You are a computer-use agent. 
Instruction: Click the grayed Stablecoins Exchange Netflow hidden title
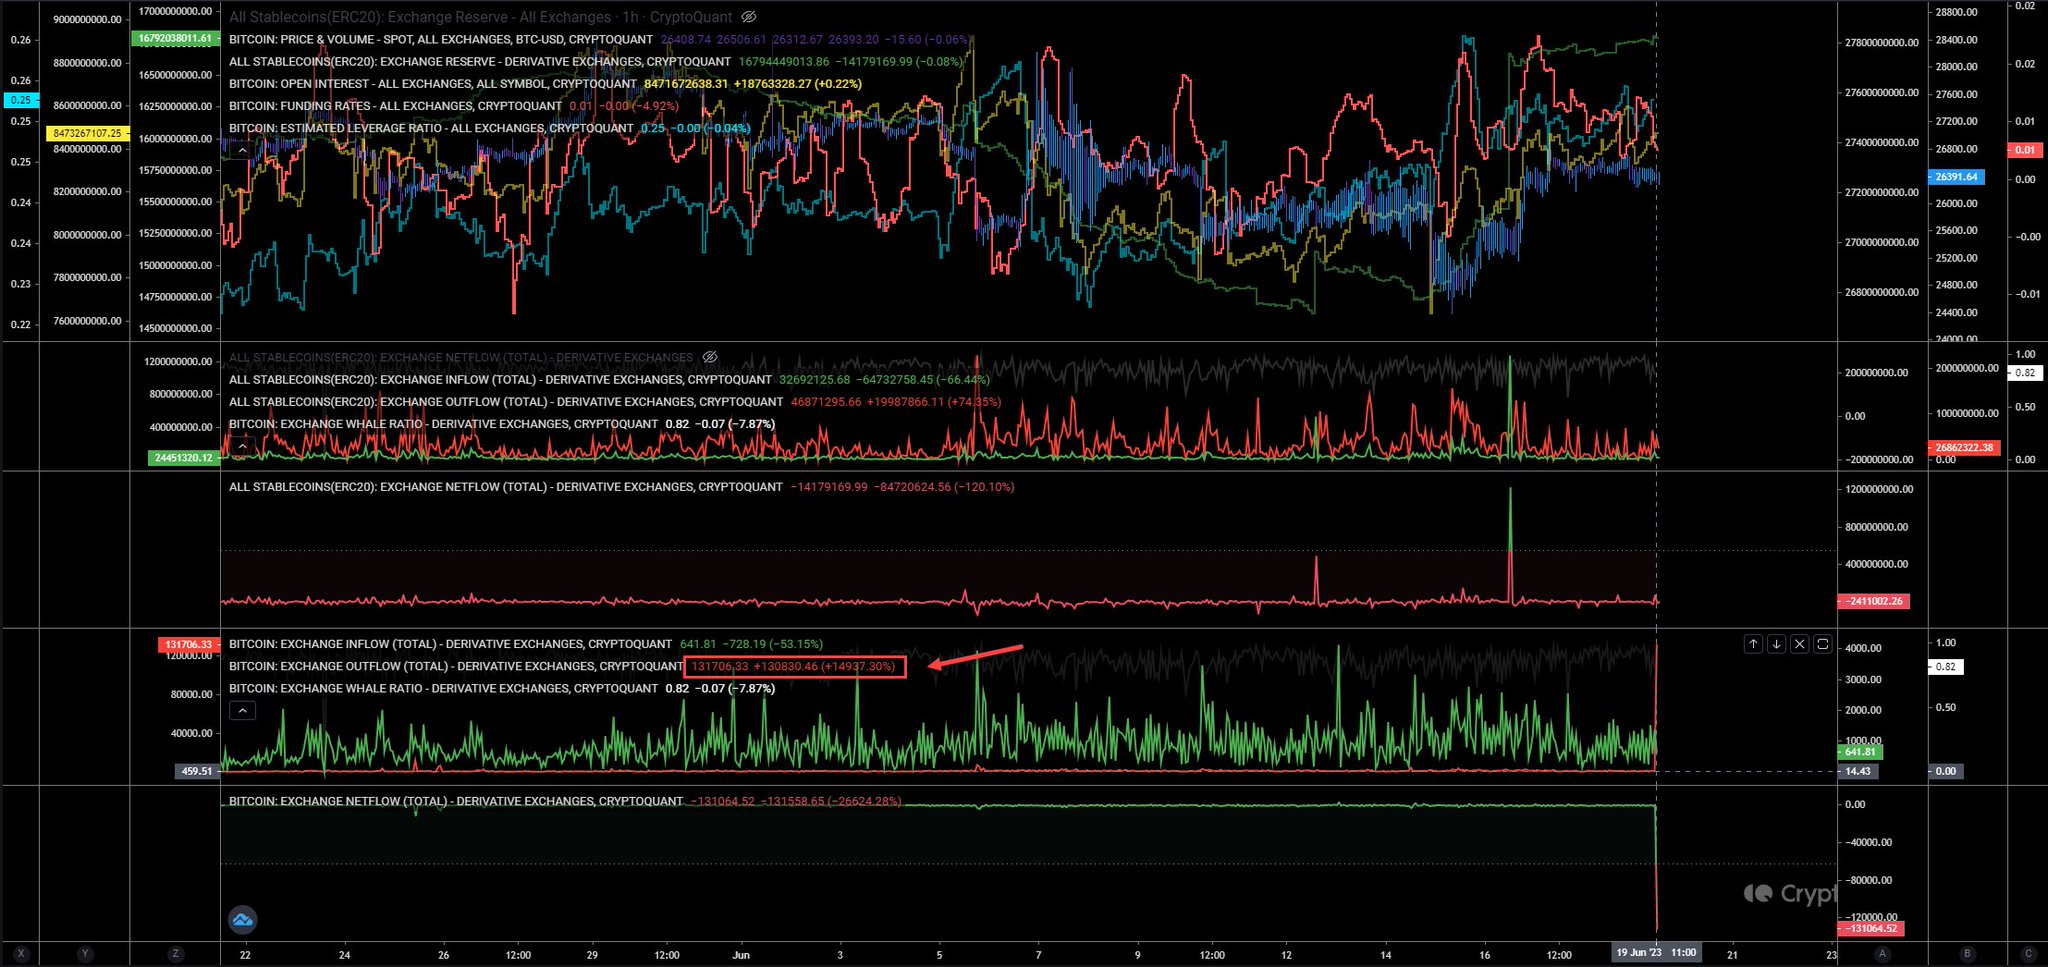[461, 357]
